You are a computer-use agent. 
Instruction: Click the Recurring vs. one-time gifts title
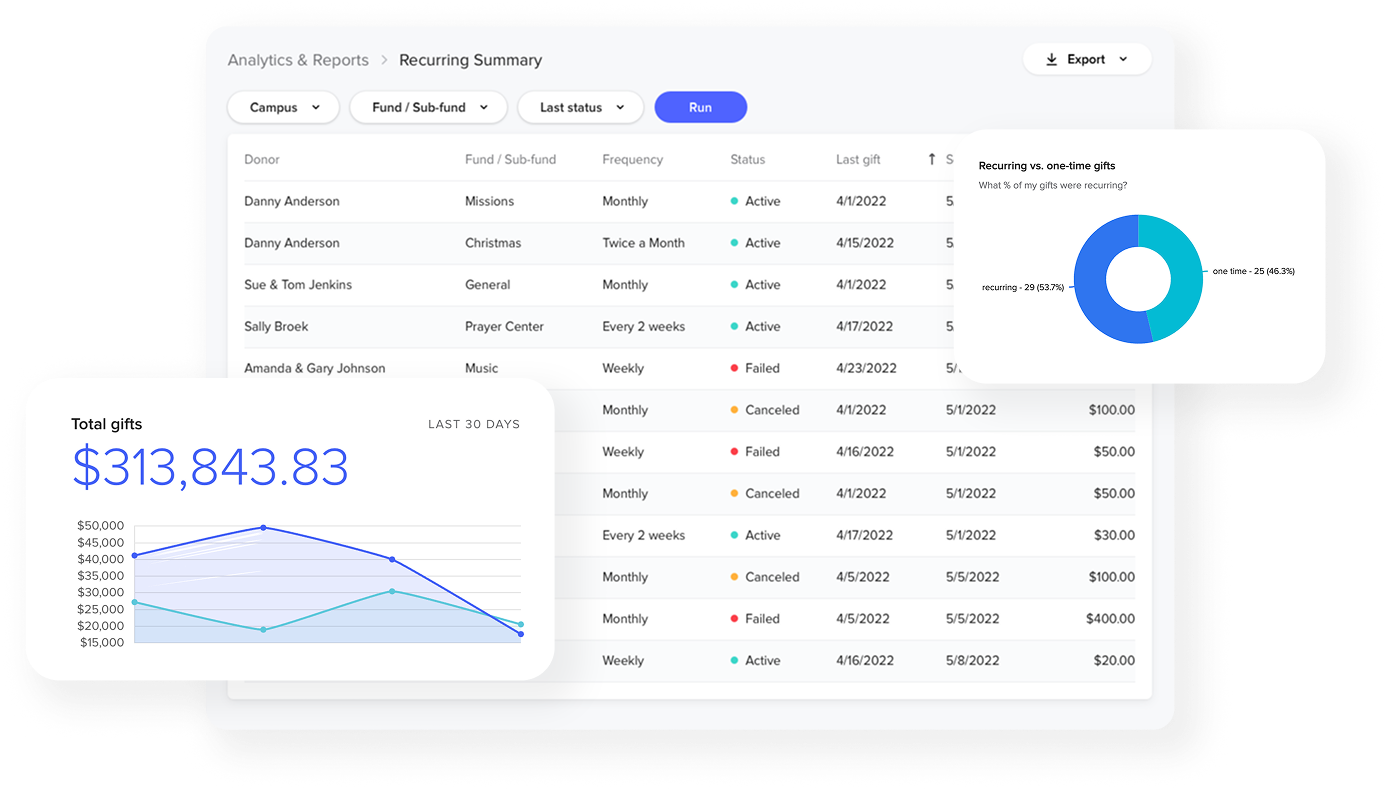tap(1047, 166)
